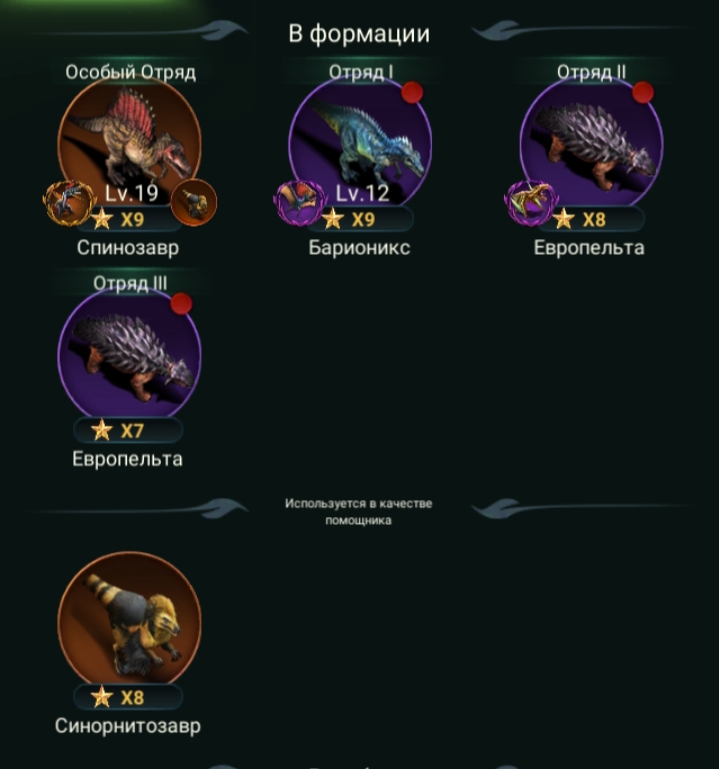Tap the small helper icon right of Lv.19
Viewport: 719px width, 769px height.
coord(194,202)
